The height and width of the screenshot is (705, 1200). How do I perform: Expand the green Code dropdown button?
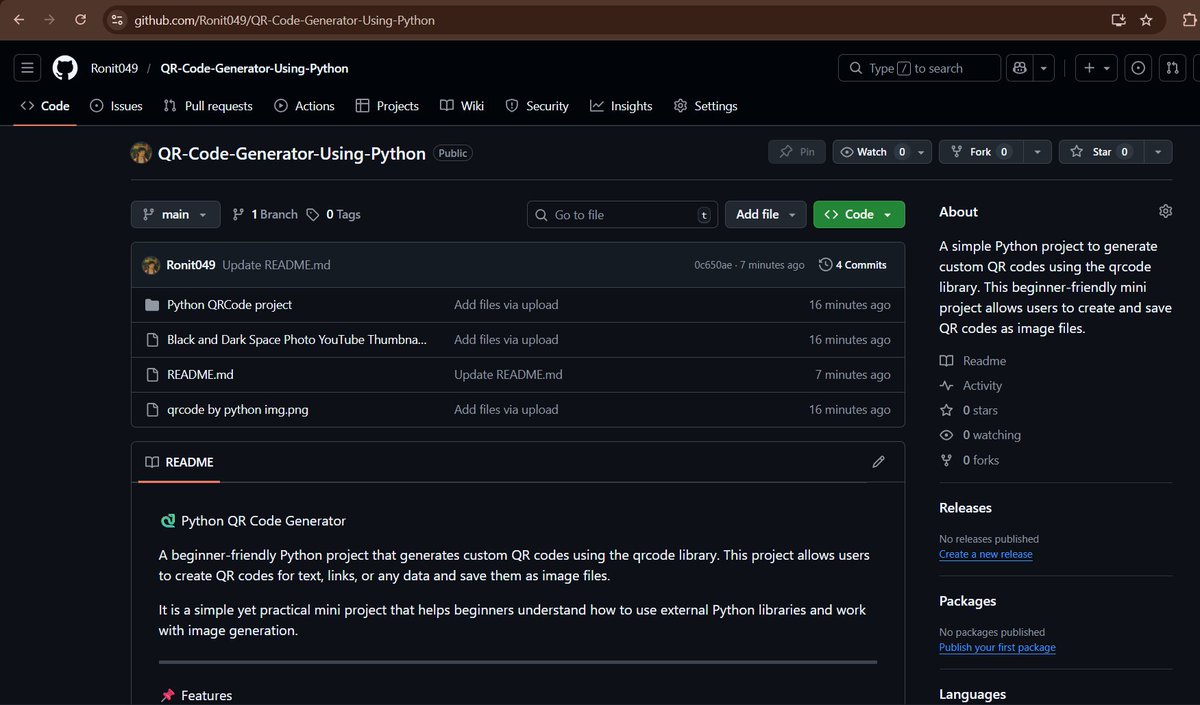pos(859,214)
